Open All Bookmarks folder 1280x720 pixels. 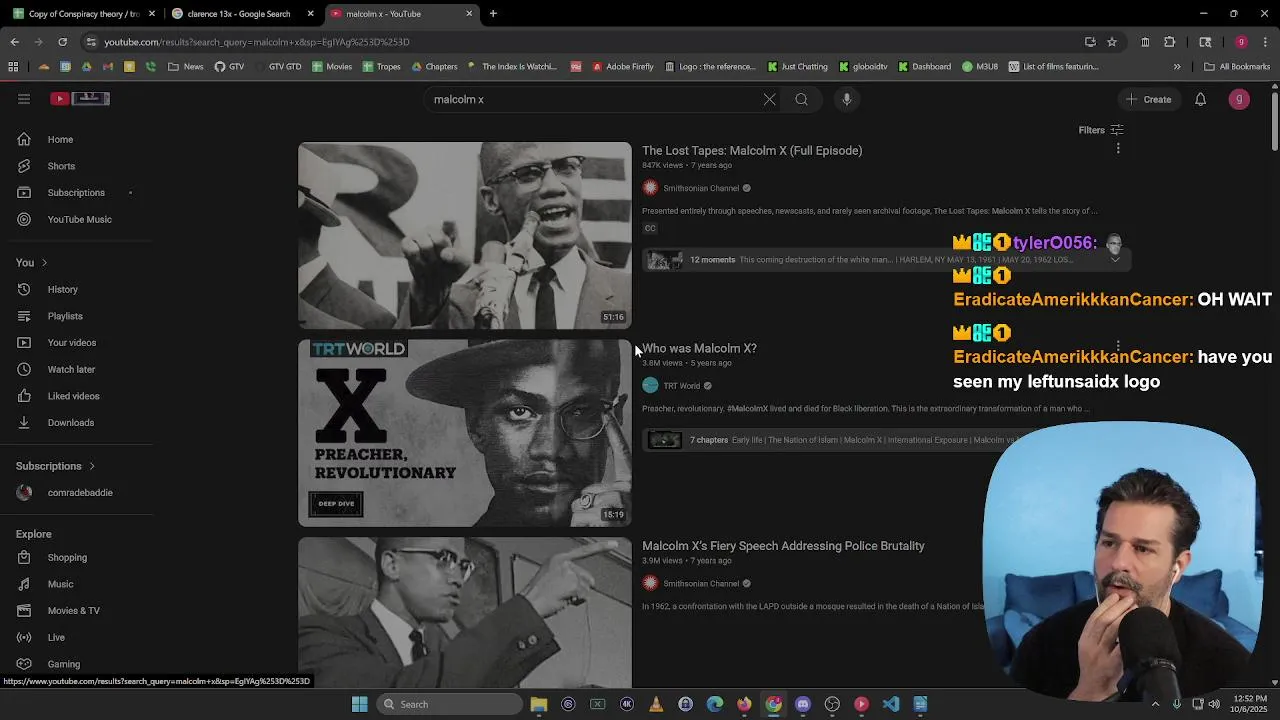coord(1237,67)
